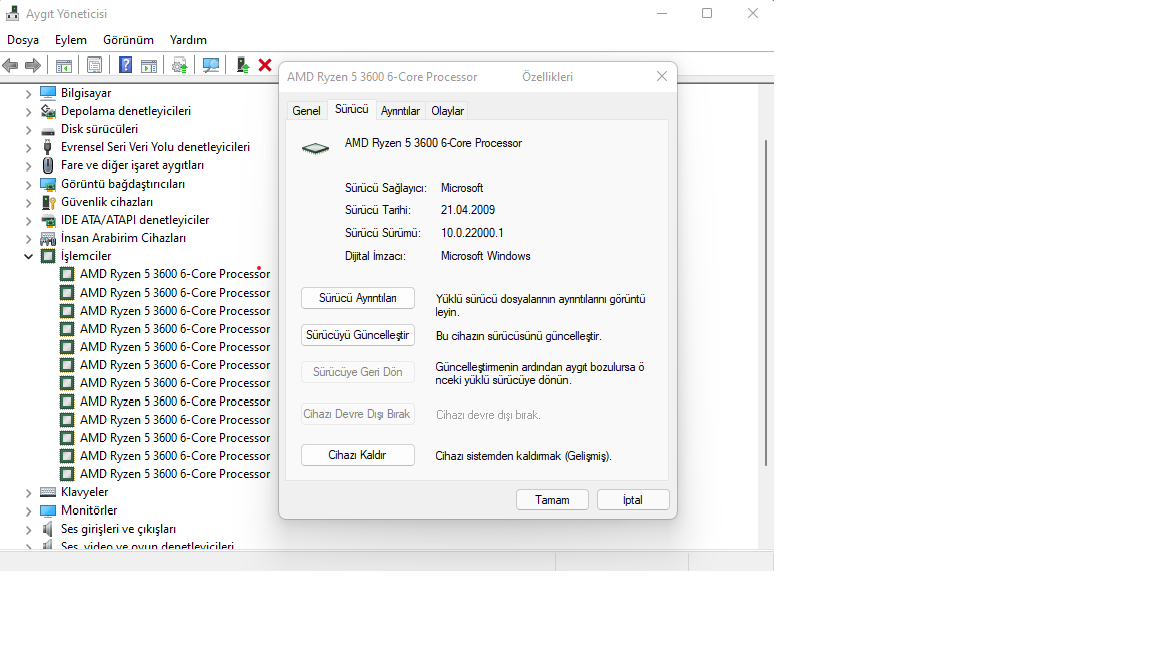1152x648 pixels.
Task: Click the Back arrow in the toolbar
Action: tap(10, 65)
